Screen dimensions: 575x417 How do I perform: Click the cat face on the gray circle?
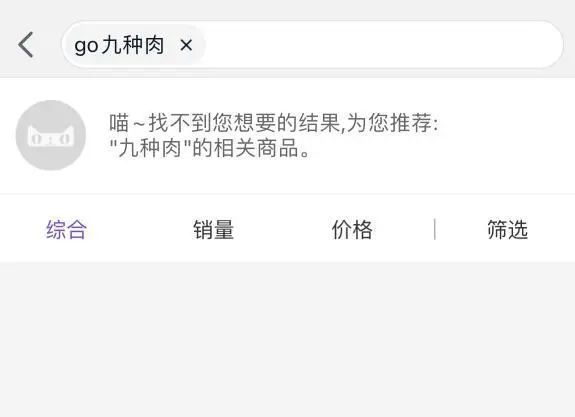click(51, 137)
